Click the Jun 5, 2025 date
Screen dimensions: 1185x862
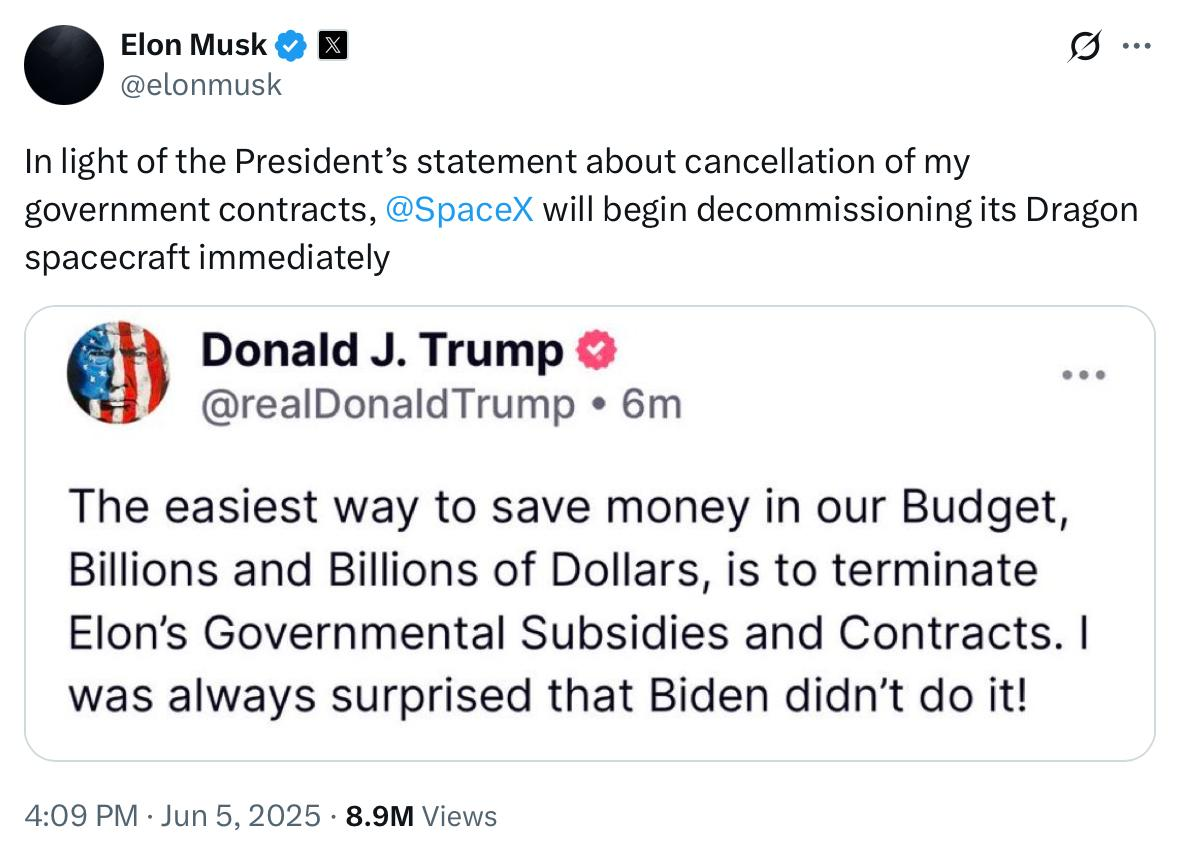click(241, 816)
